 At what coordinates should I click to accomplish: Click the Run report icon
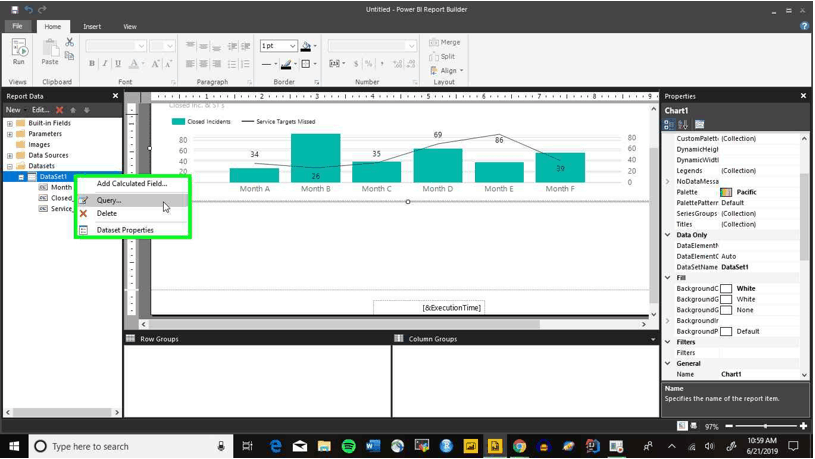19,51
